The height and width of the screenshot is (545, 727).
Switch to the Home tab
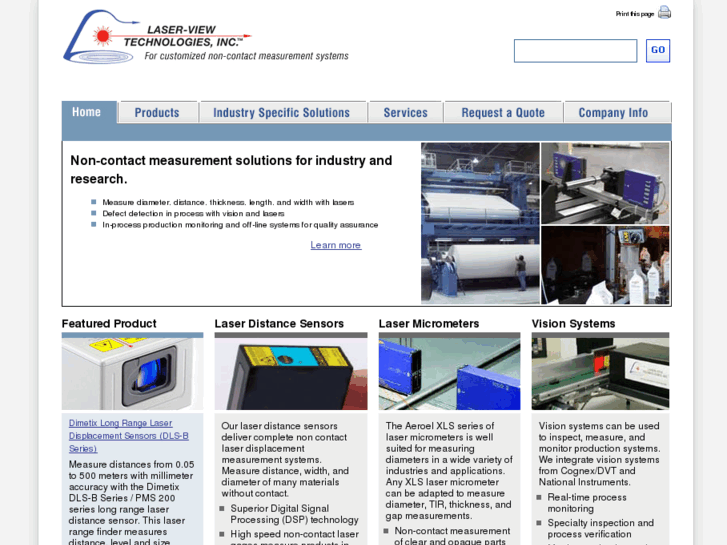(87, 112)
